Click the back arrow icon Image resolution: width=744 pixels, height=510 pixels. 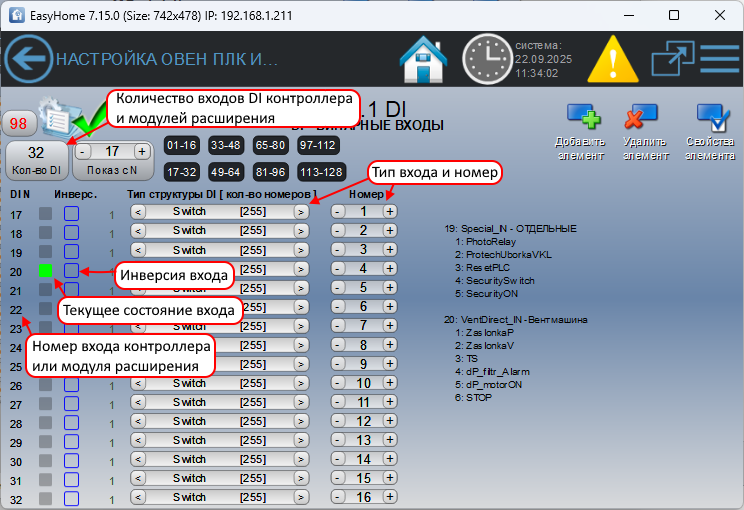coord(28,60)
